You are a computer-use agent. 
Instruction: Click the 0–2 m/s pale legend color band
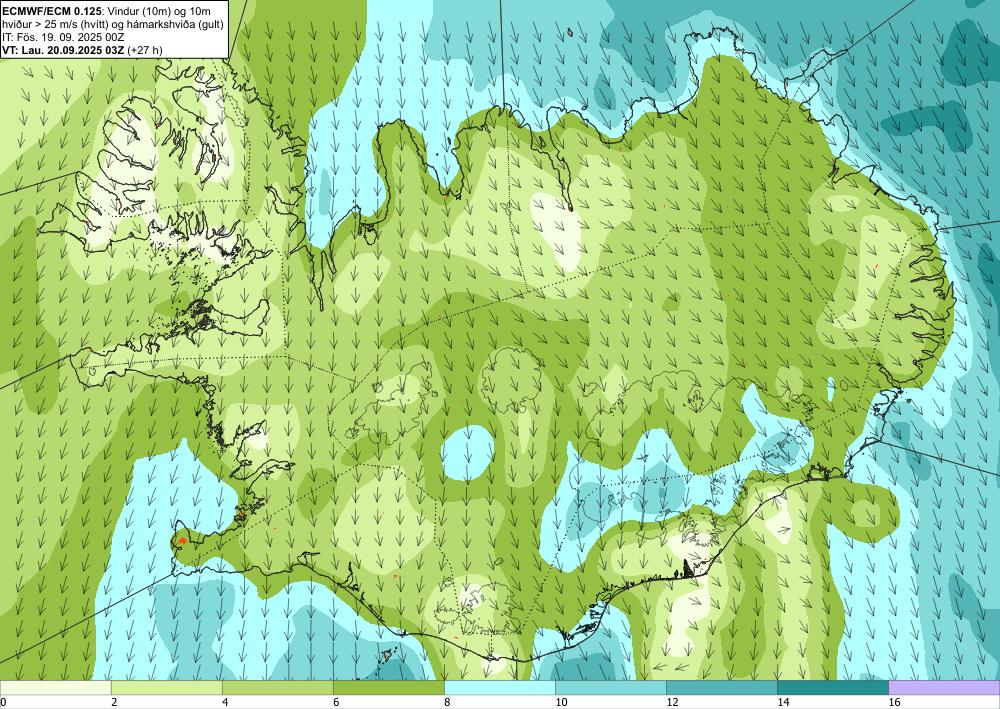click(x=56, y=687)
